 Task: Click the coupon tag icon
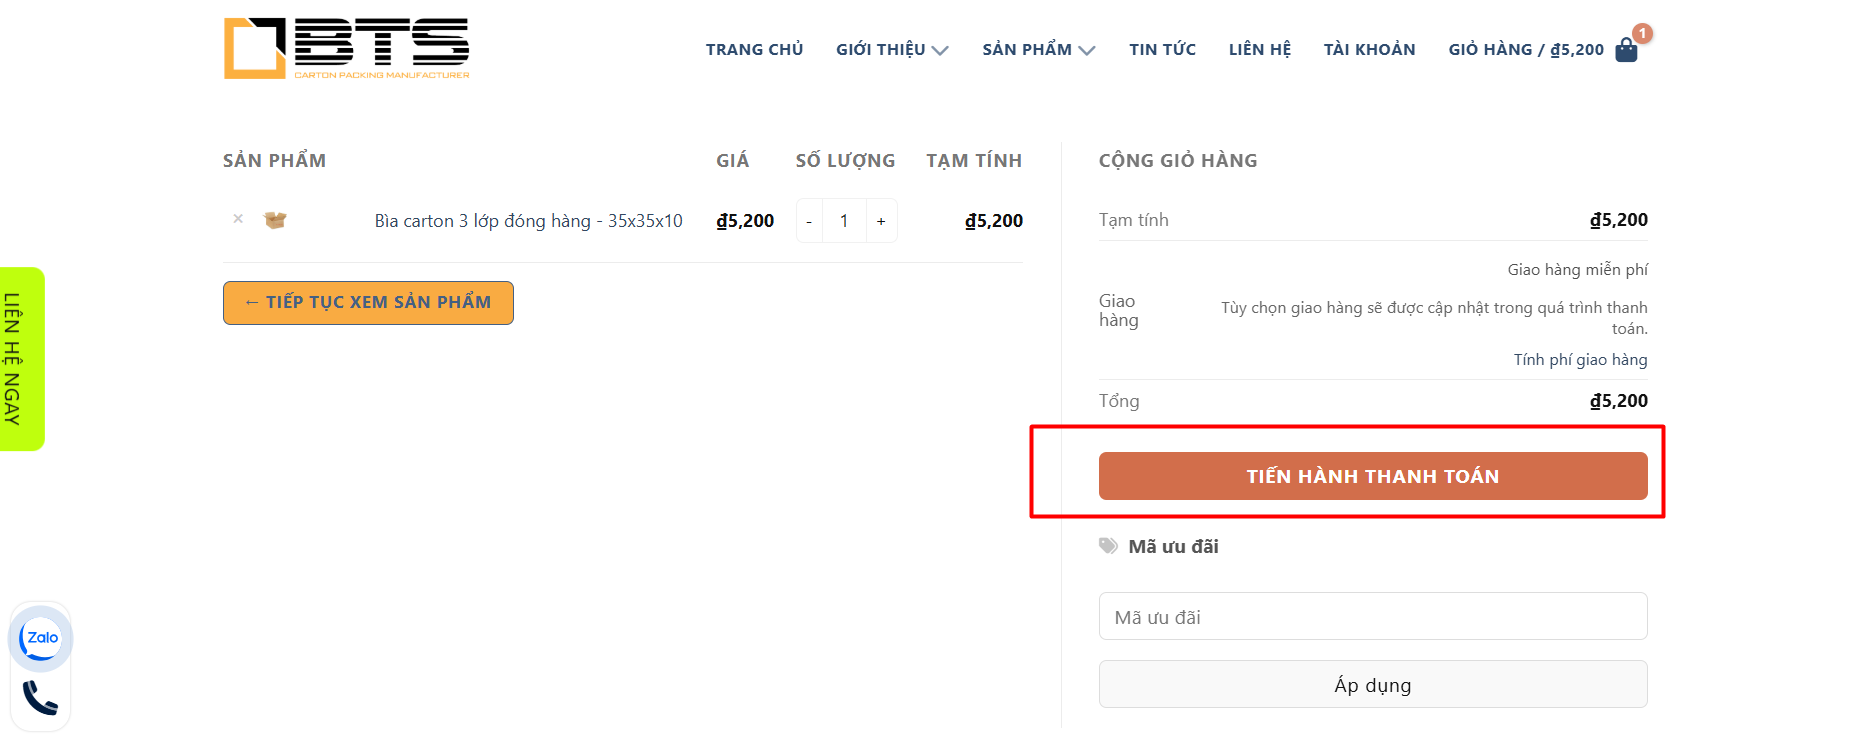tap(1108, 546)
